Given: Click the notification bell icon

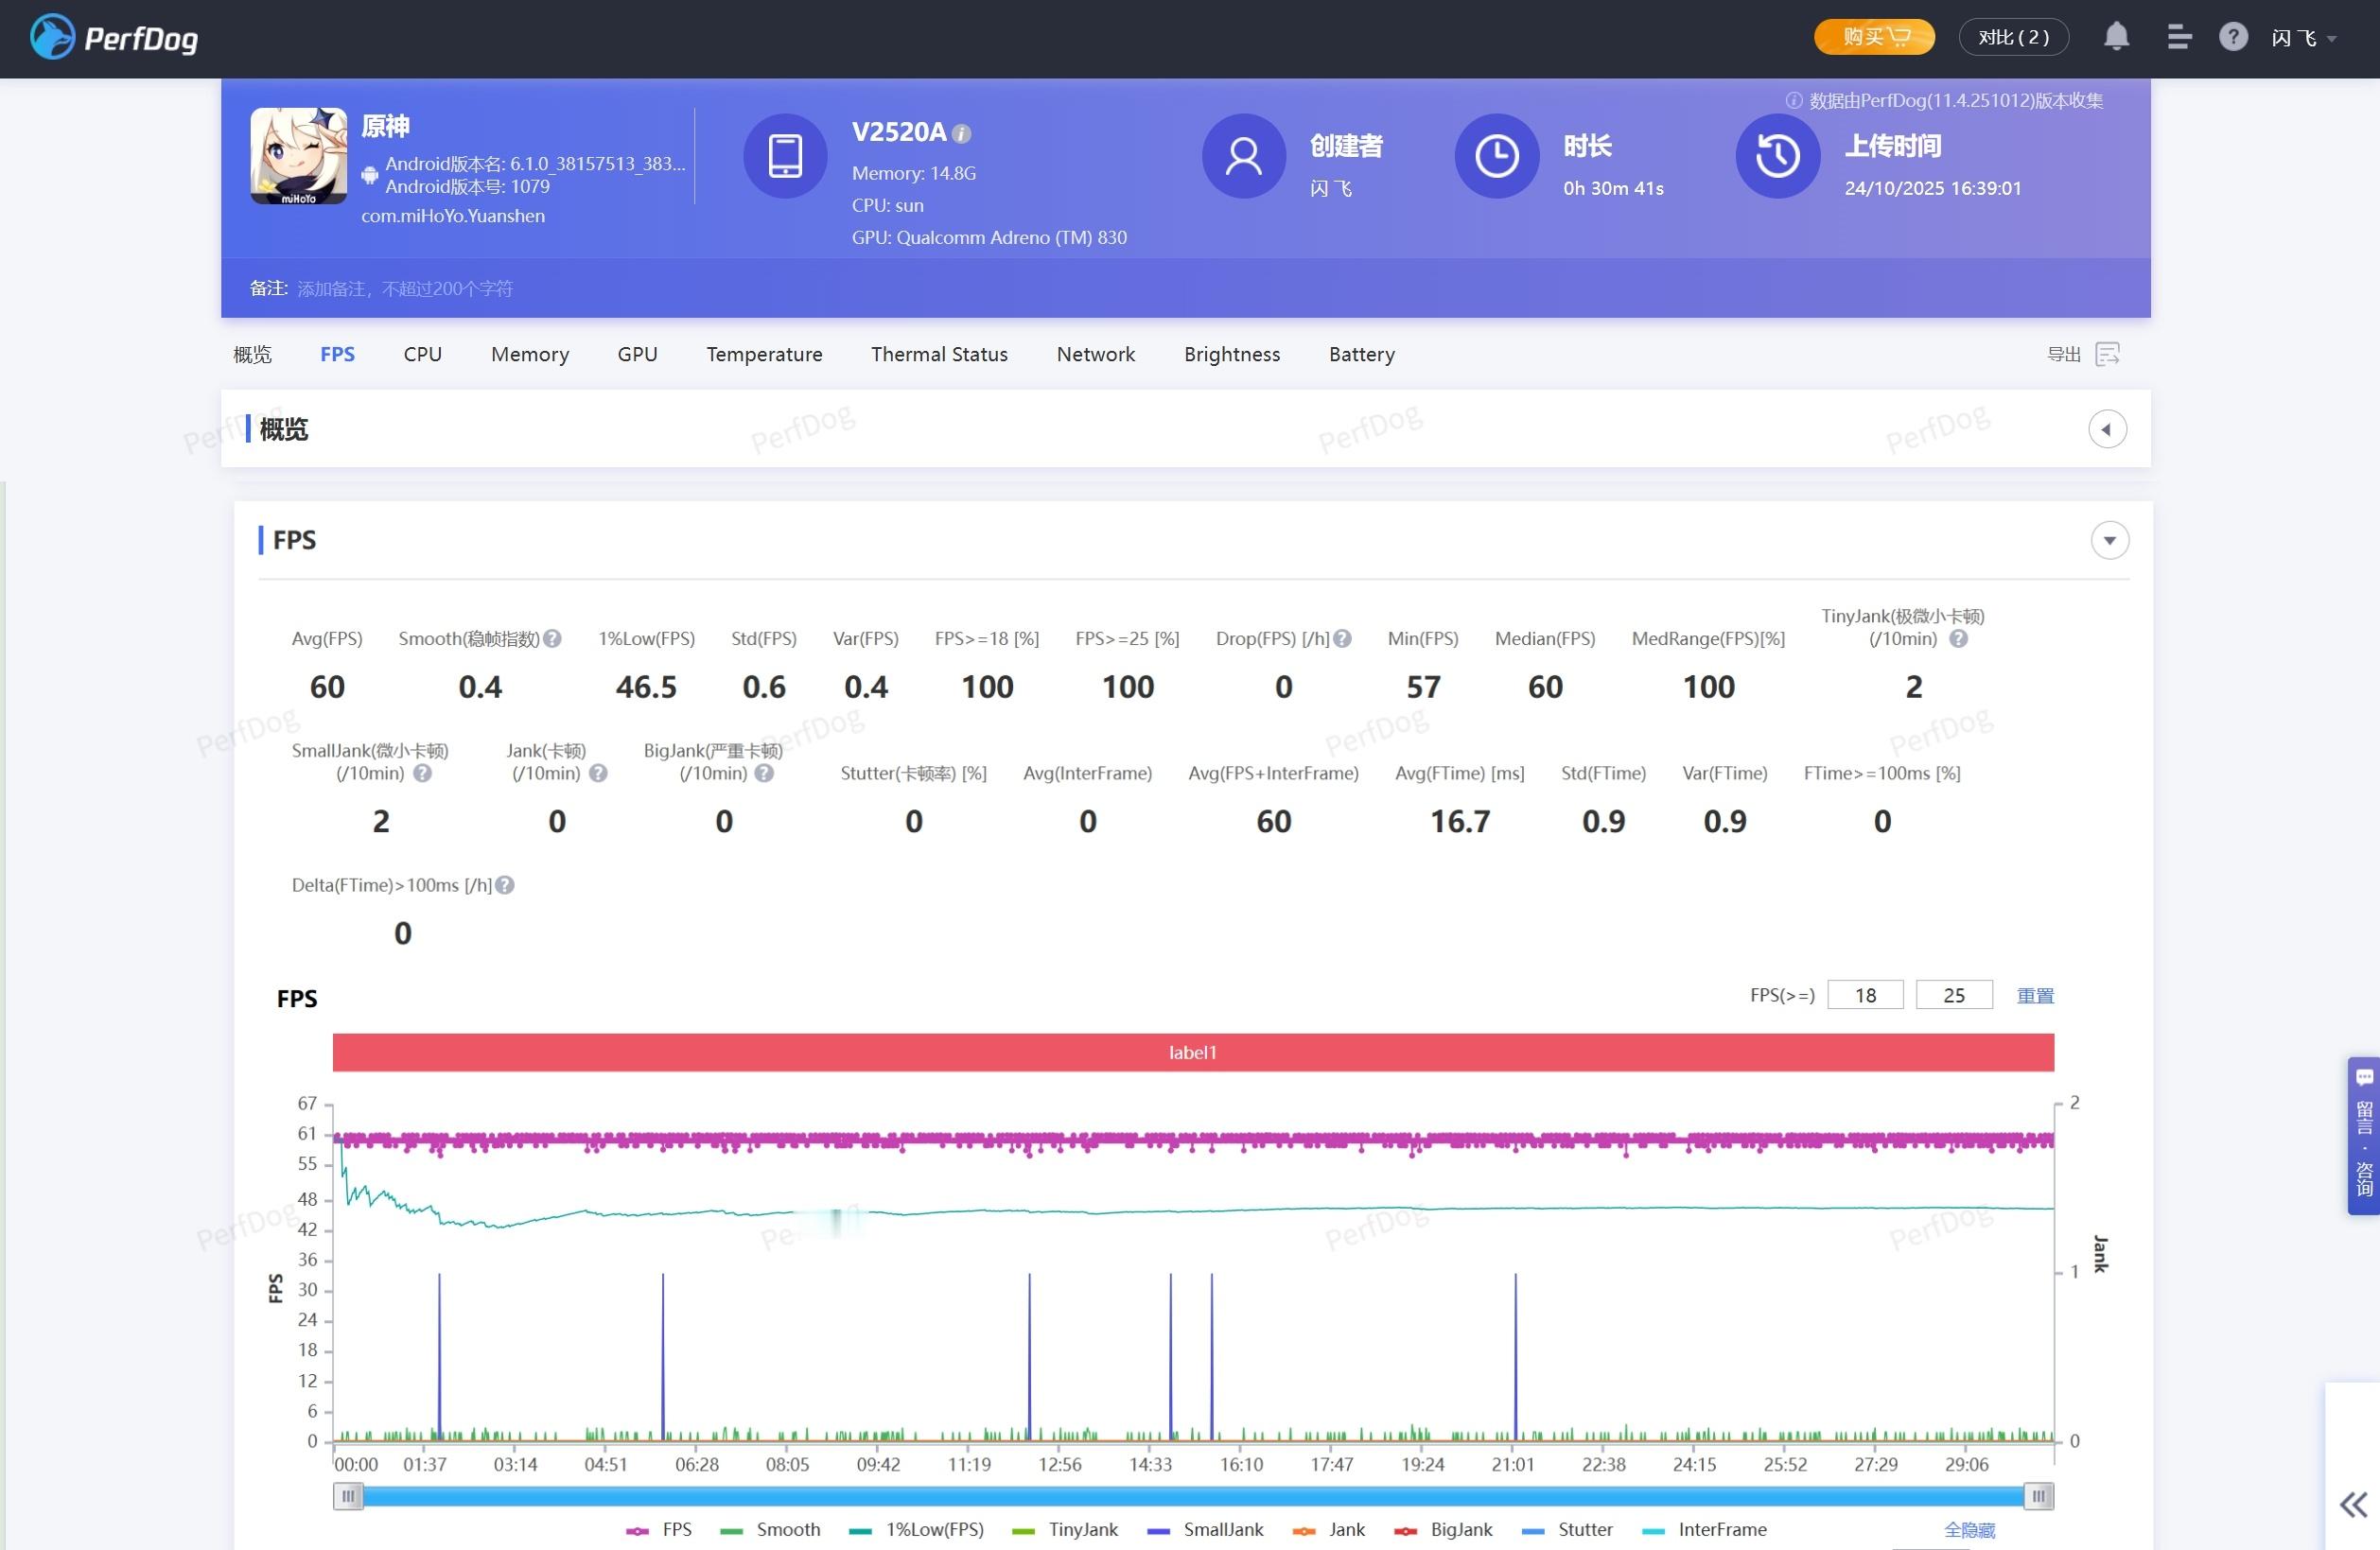Looking at the screenshot, I should [x=2116, y=37].
